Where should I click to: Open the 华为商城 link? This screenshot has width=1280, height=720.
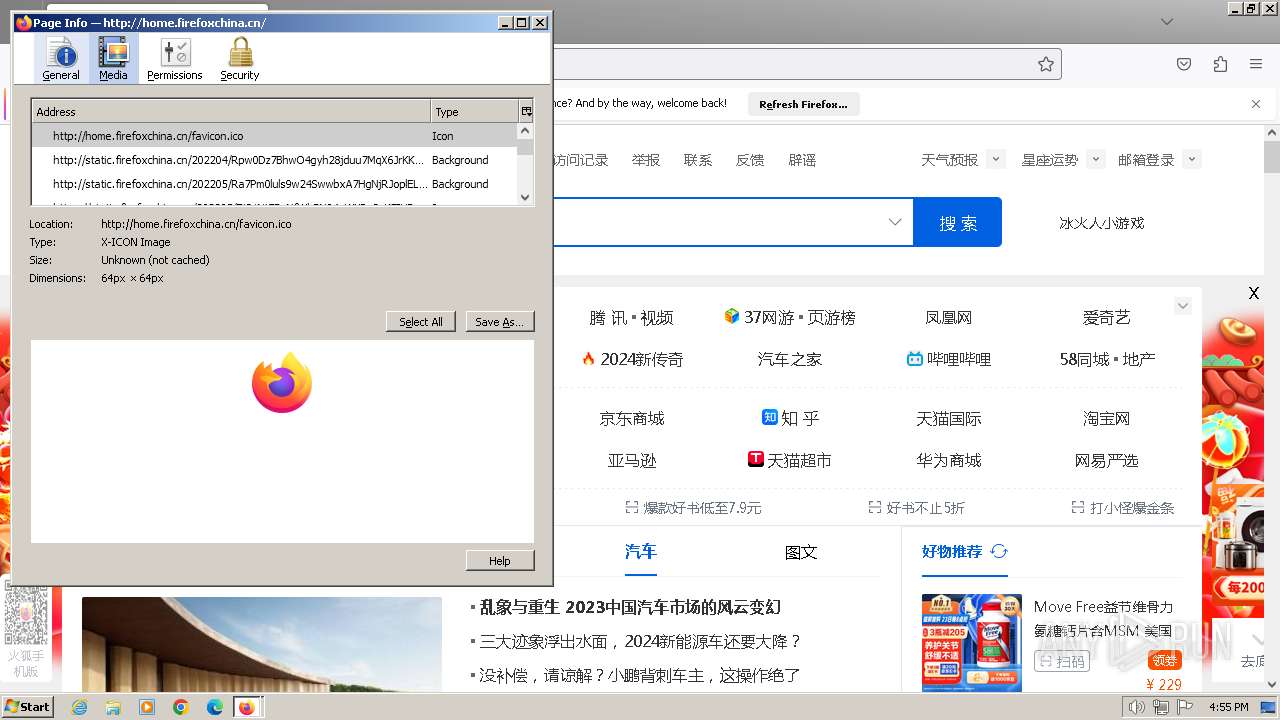[x=949, y=461]
